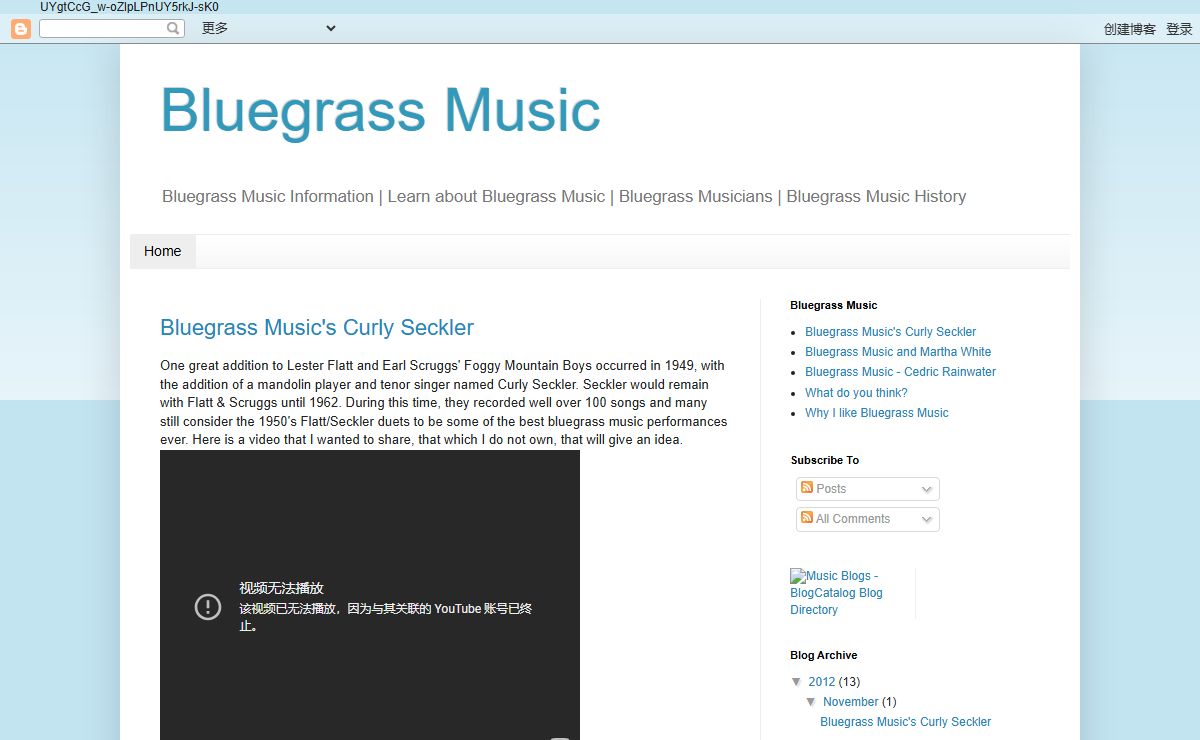Open Bluegrass Music and Martha White link
1200x740 pixels.
coord(898,351)
